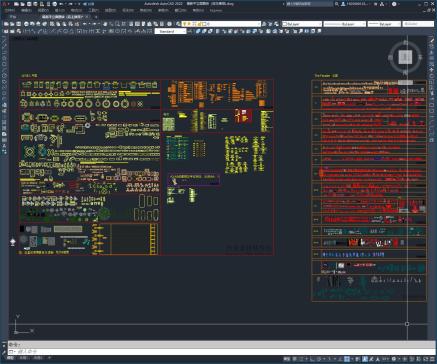Click Plot in the quick access toolbar
437x364 pixels.
pos(54,4)
